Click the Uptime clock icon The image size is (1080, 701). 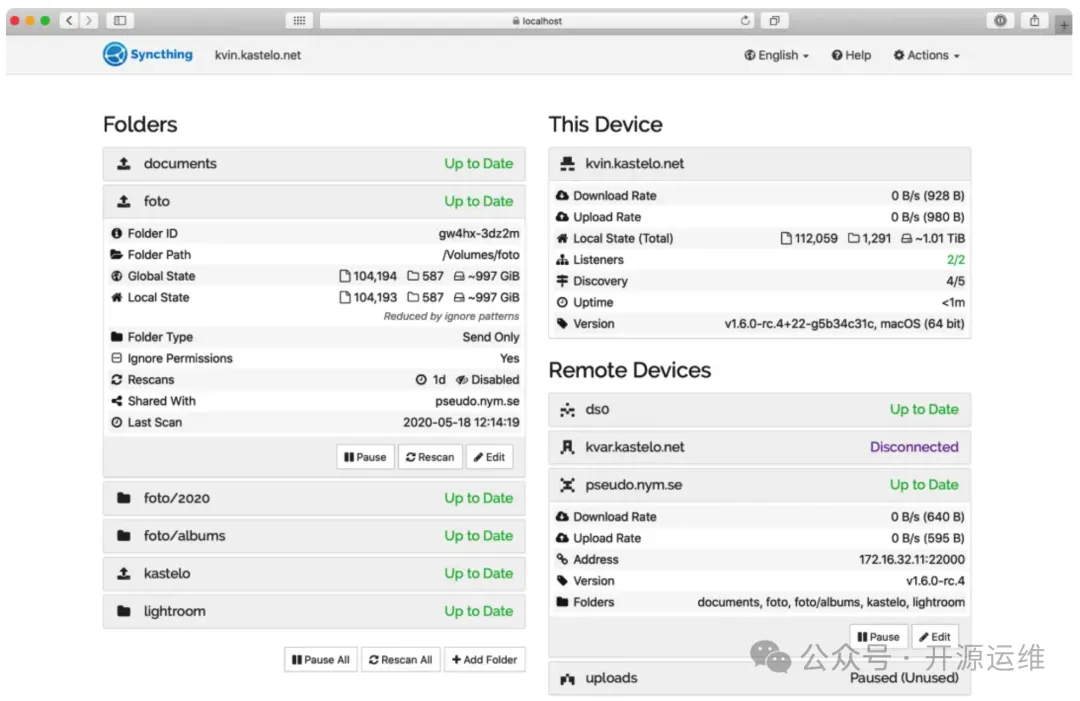pyautogui.click(x=562, y=302)
